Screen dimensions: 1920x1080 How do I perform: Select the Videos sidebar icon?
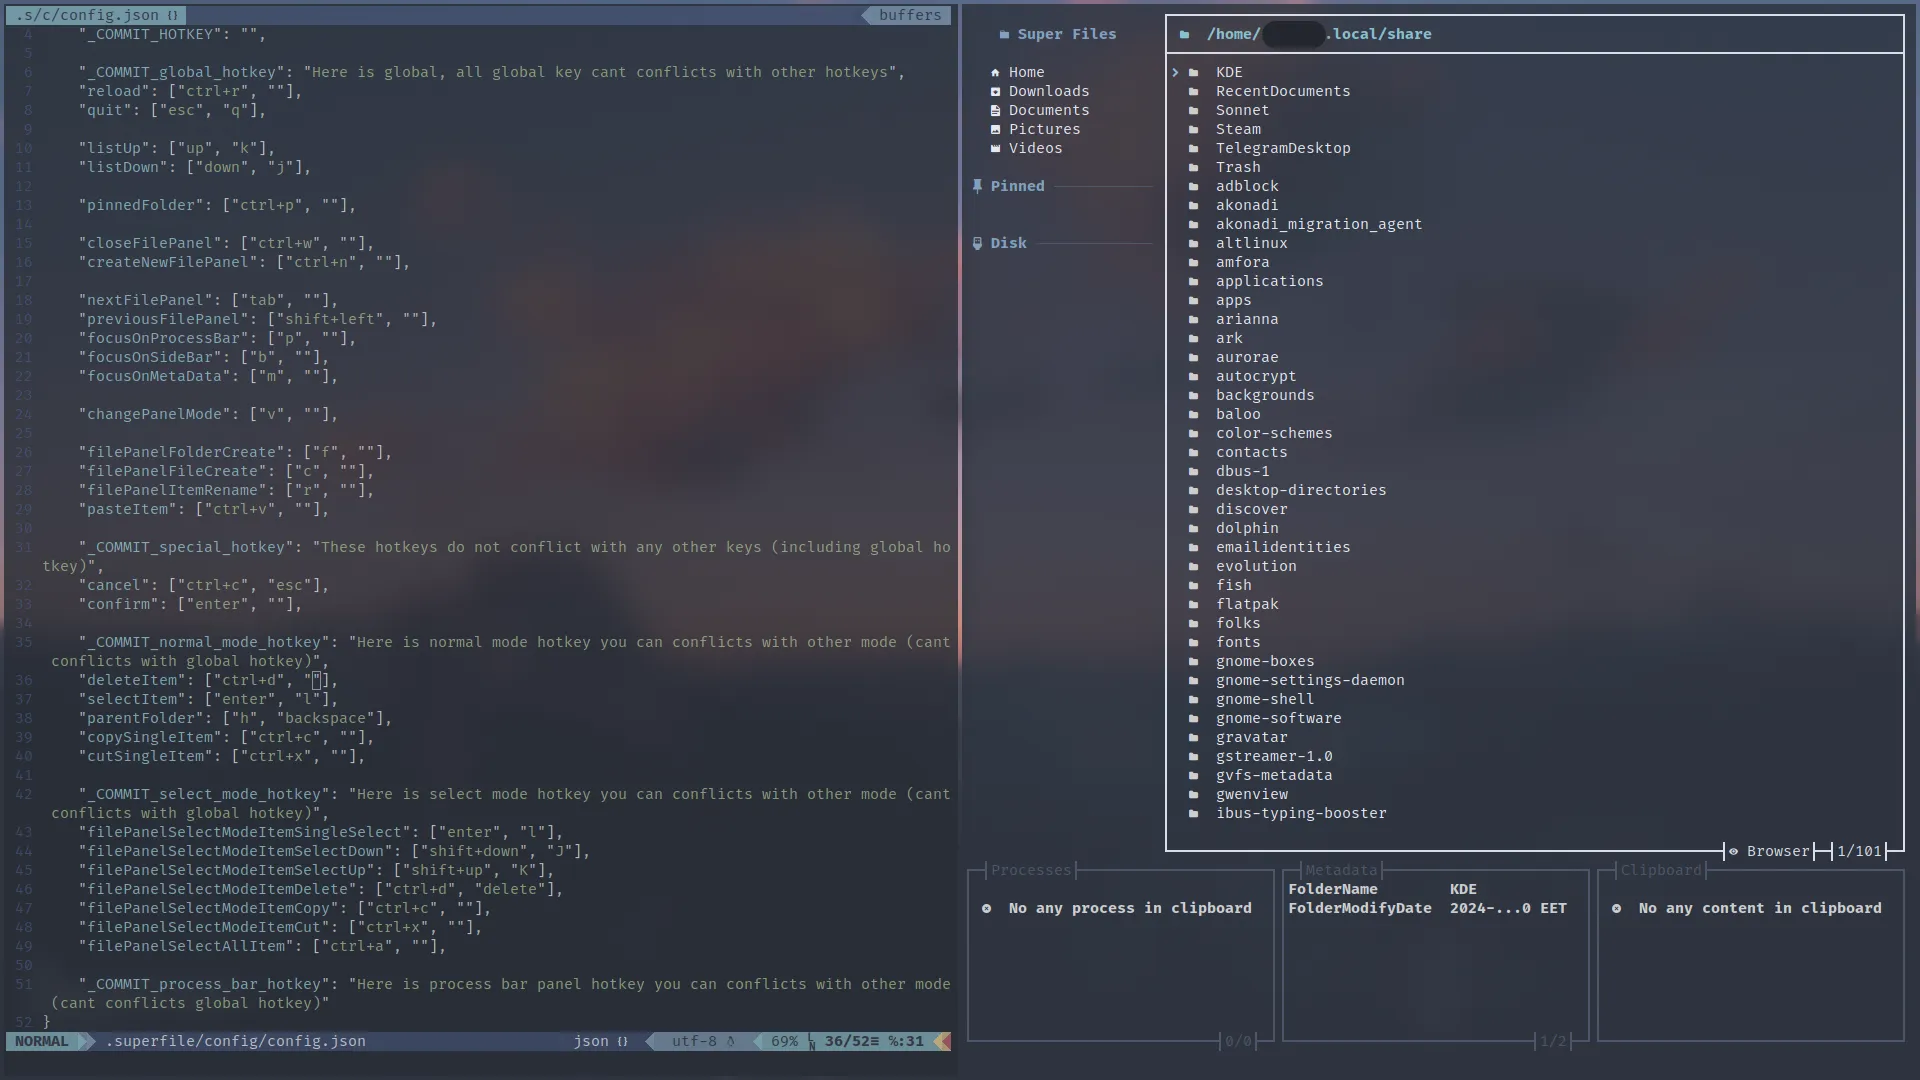click(996, 148)
